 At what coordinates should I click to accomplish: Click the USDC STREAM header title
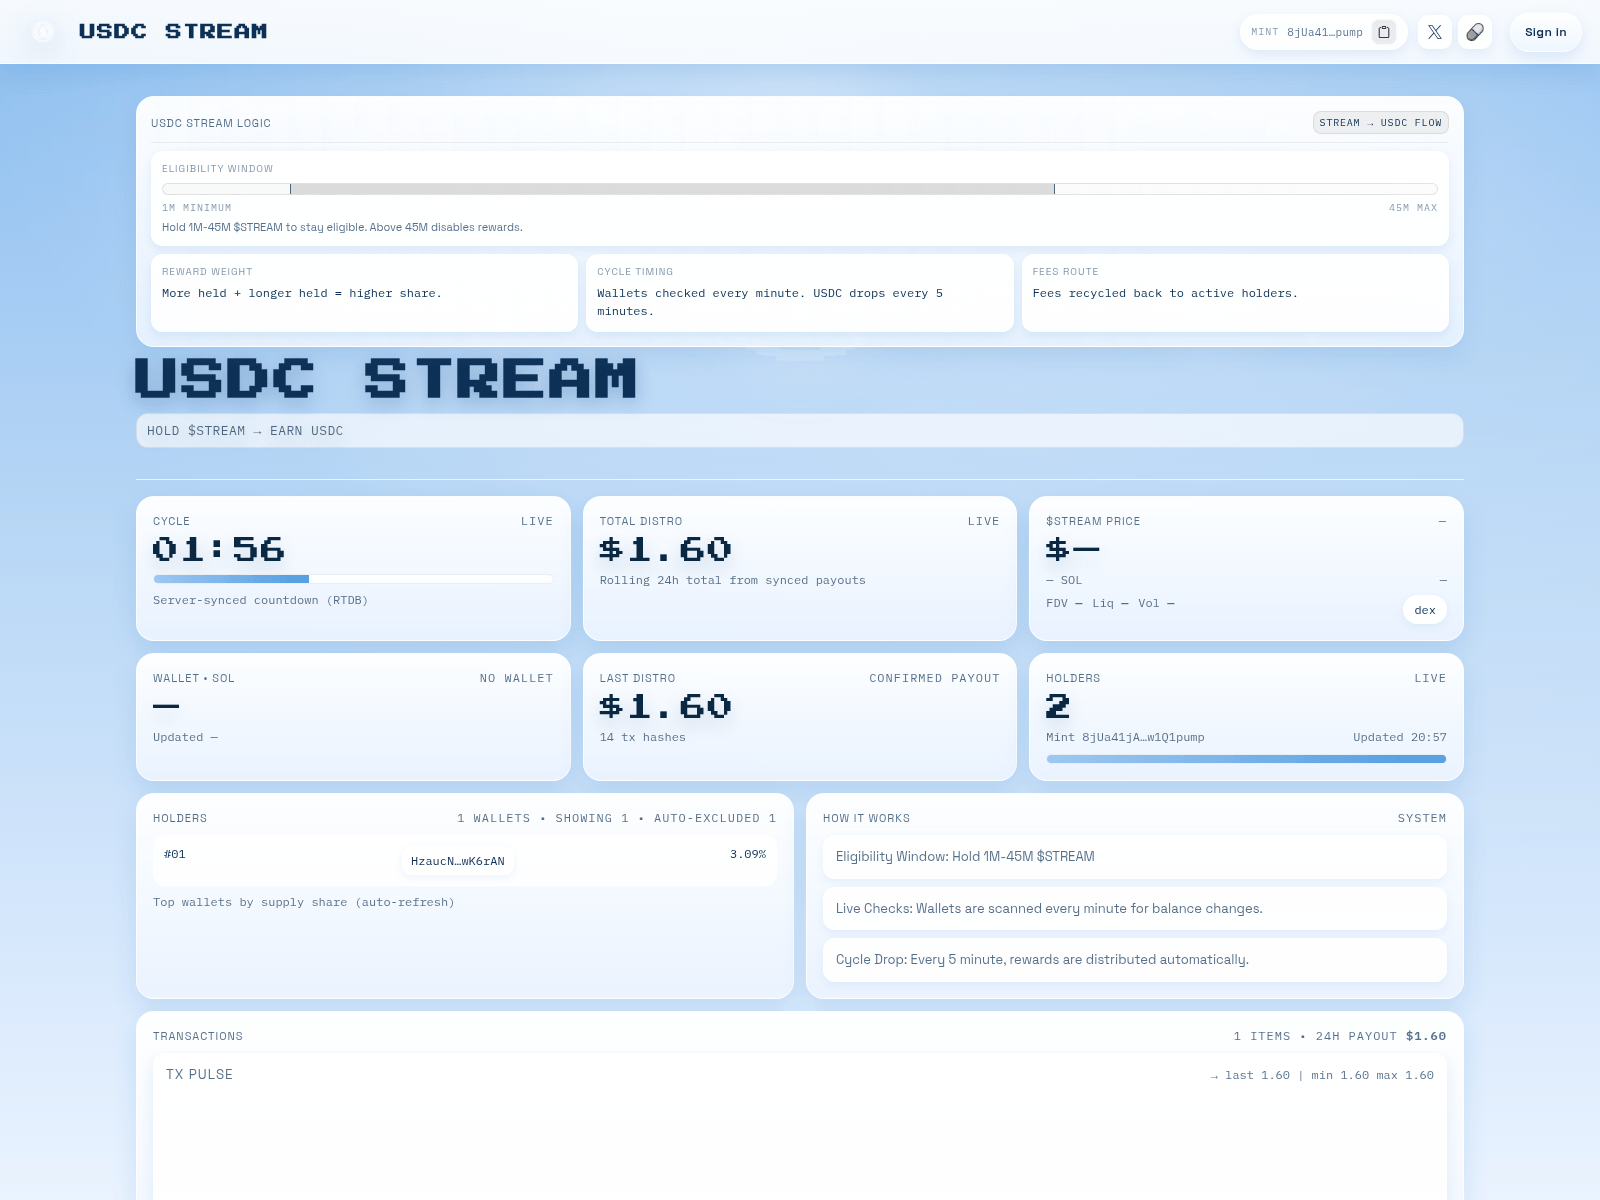pyautogui.click(x=173, y=32)
